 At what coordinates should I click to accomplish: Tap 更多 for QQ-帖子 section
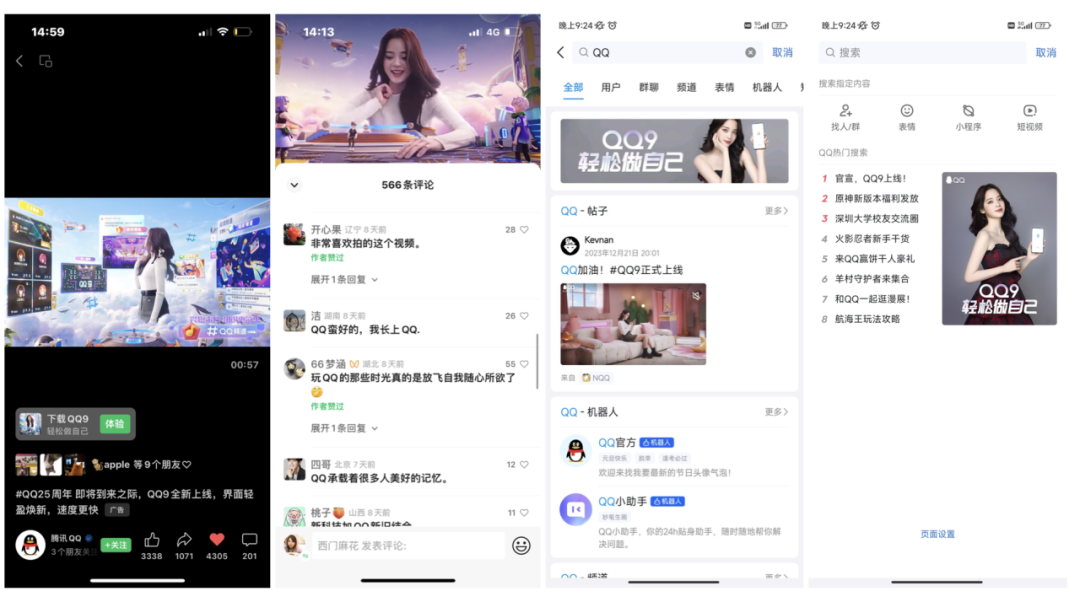[x=776, y=211]
